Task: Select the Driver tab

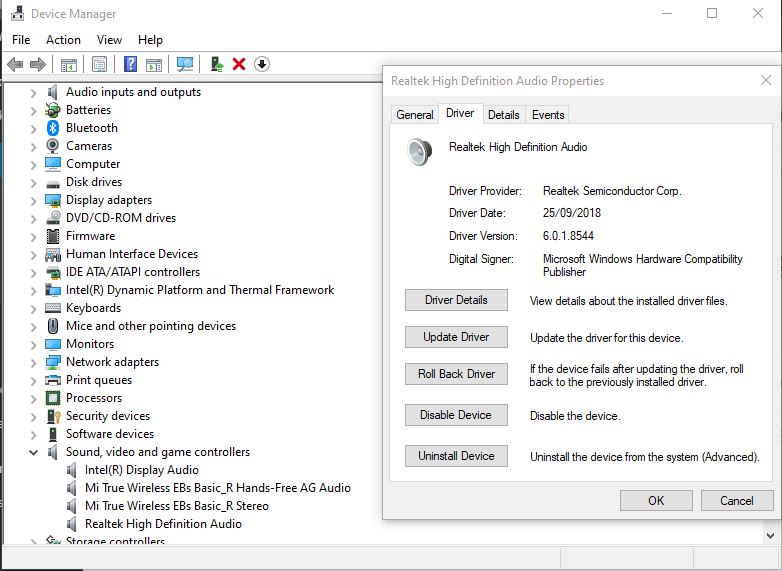Action: click(460, 113)
